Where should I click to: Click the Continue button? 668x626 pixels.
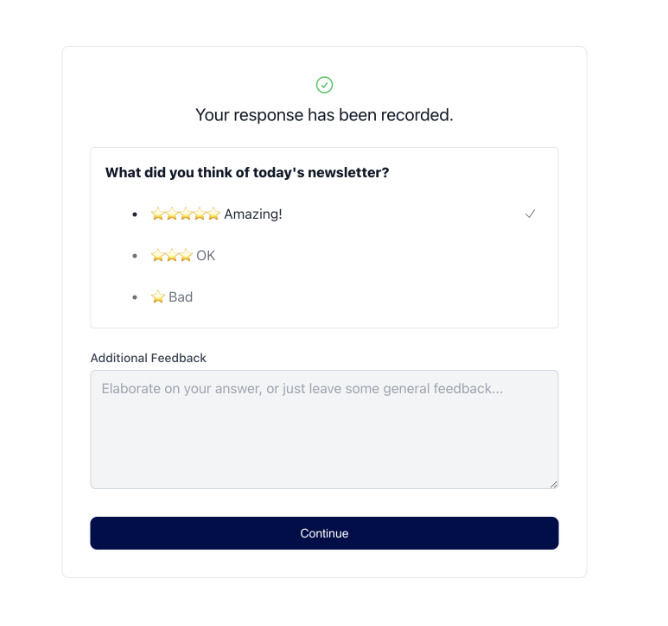(x=324, y=533)
